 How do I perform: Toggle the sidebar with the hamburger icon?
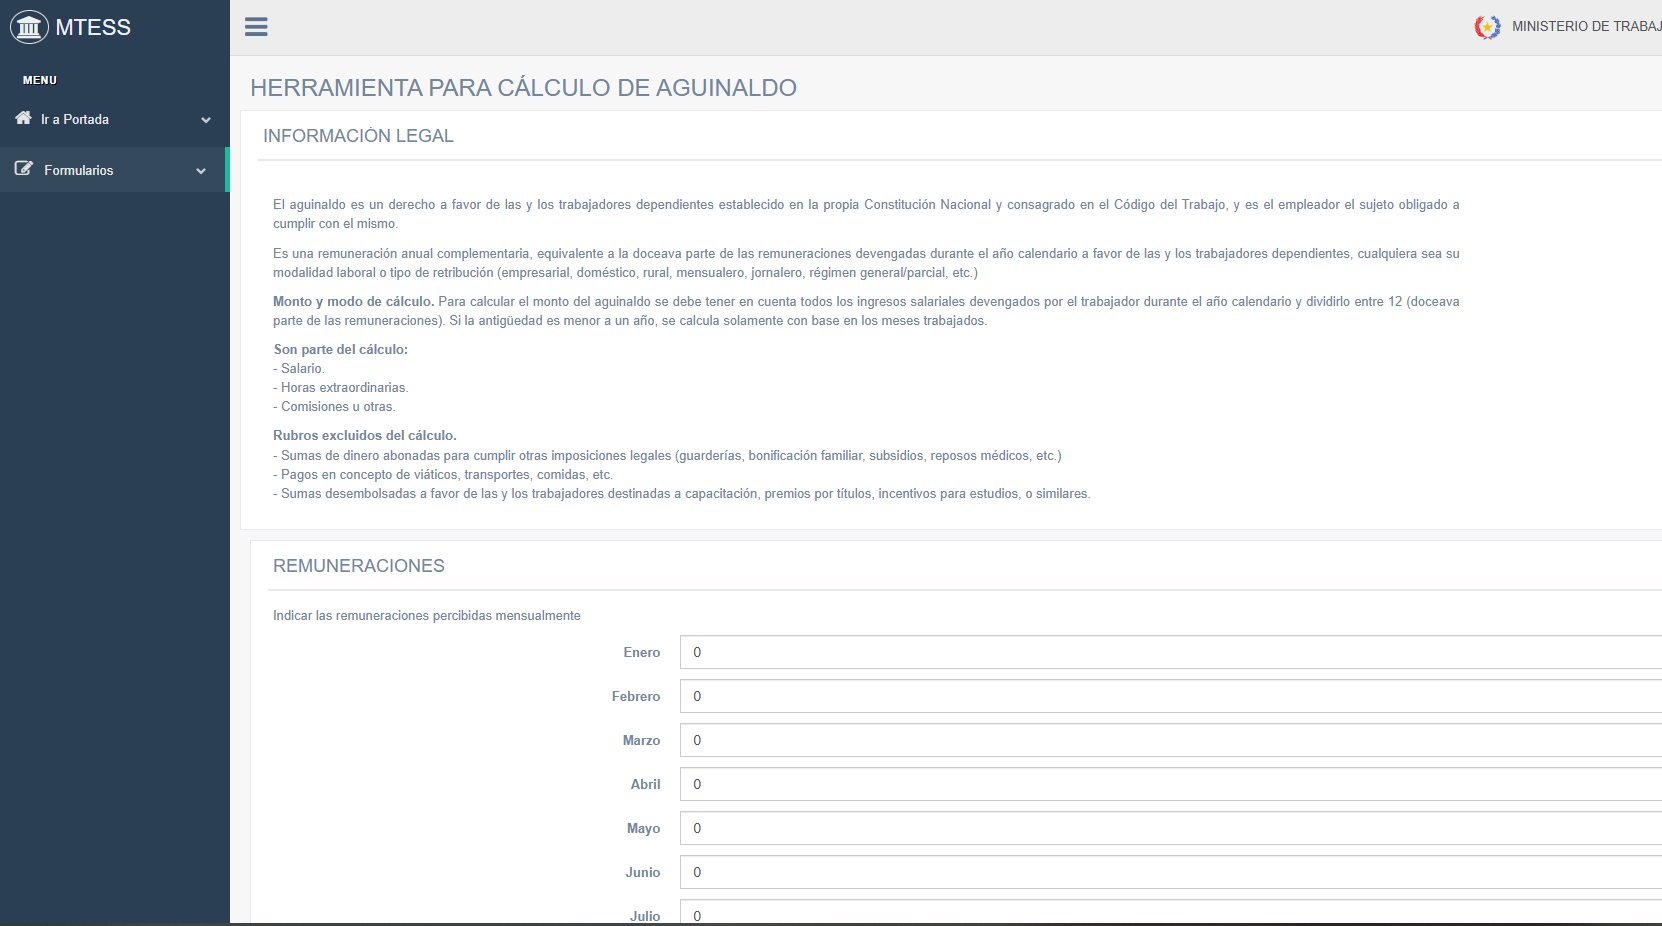(x=256, y=27)
